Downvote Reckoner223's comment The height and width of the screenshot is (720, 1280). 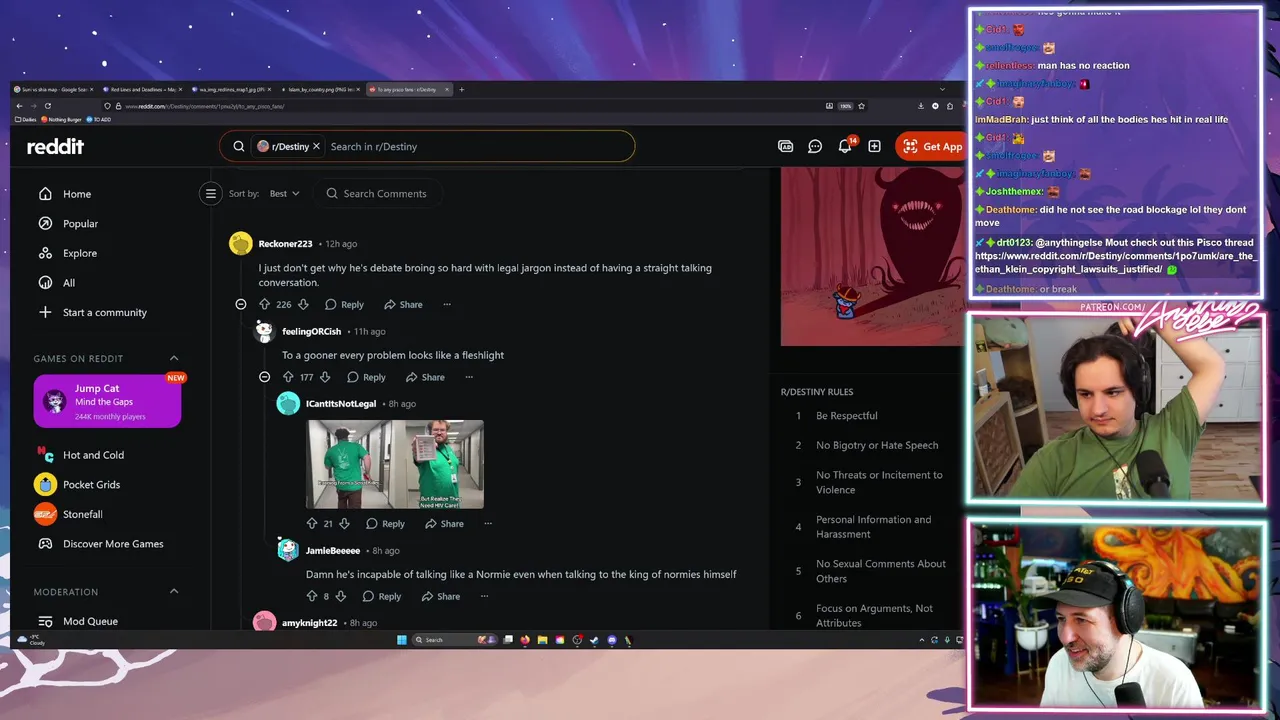coord(303,304)
